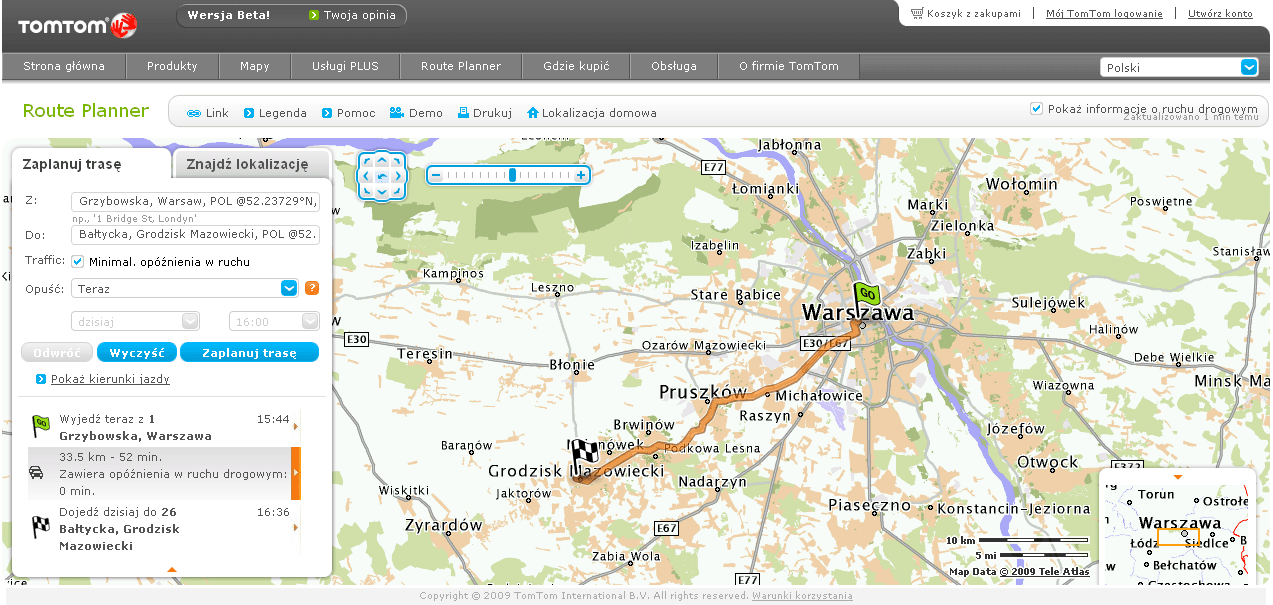
Task: Toggle Pokaż informacje o ruchu drogowym checkbox
Action: point(1037,108)
